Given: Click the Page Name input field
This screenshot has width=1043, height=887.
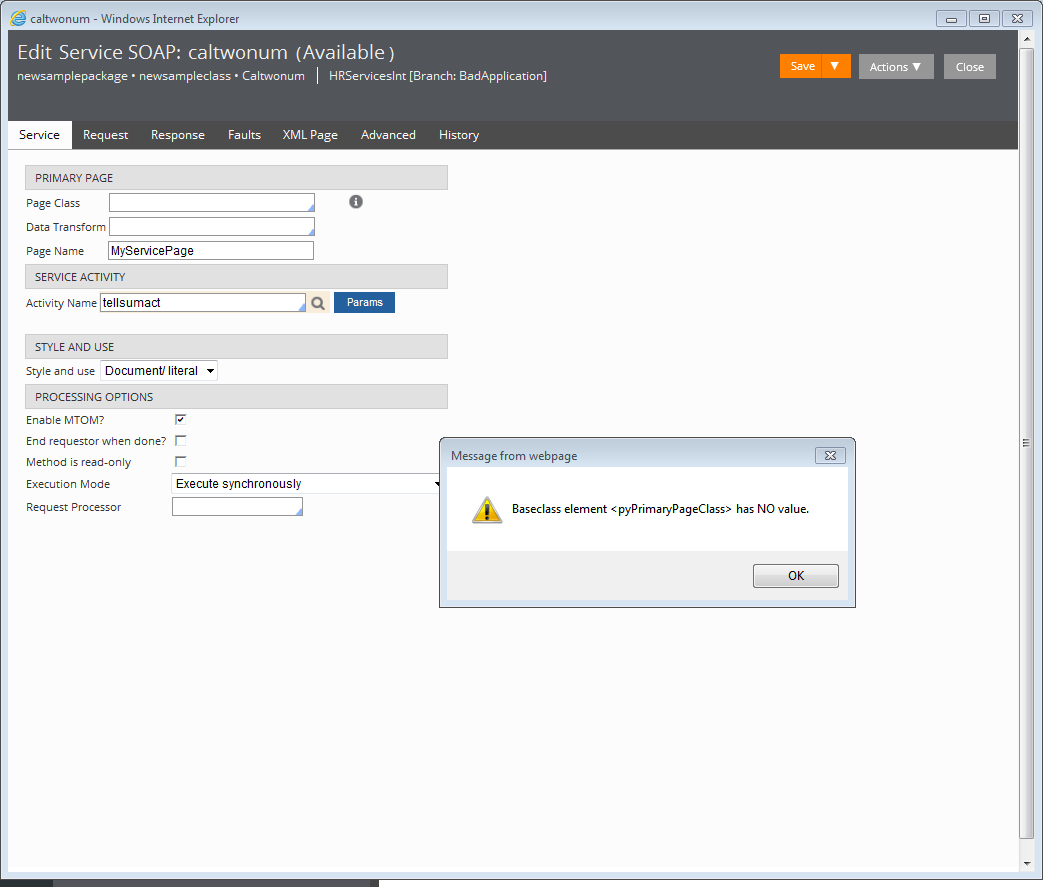Looking at the screenshot, I should [211, 251].
